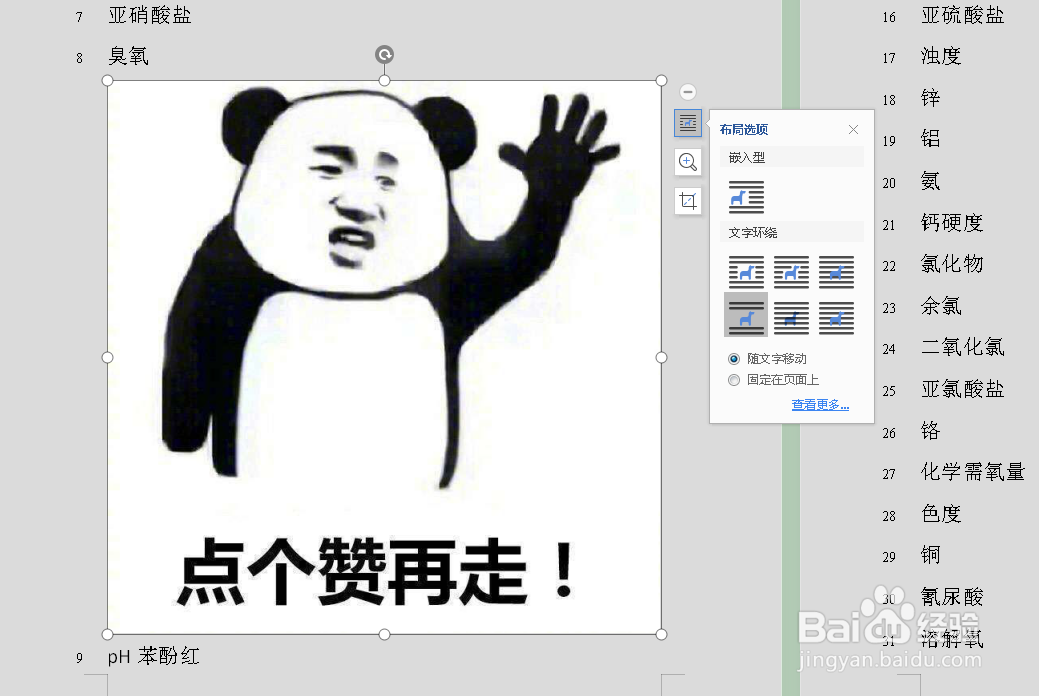Click the text 铝 on line 19
The image size is (1039, 696).
click(x=931, y=139)
